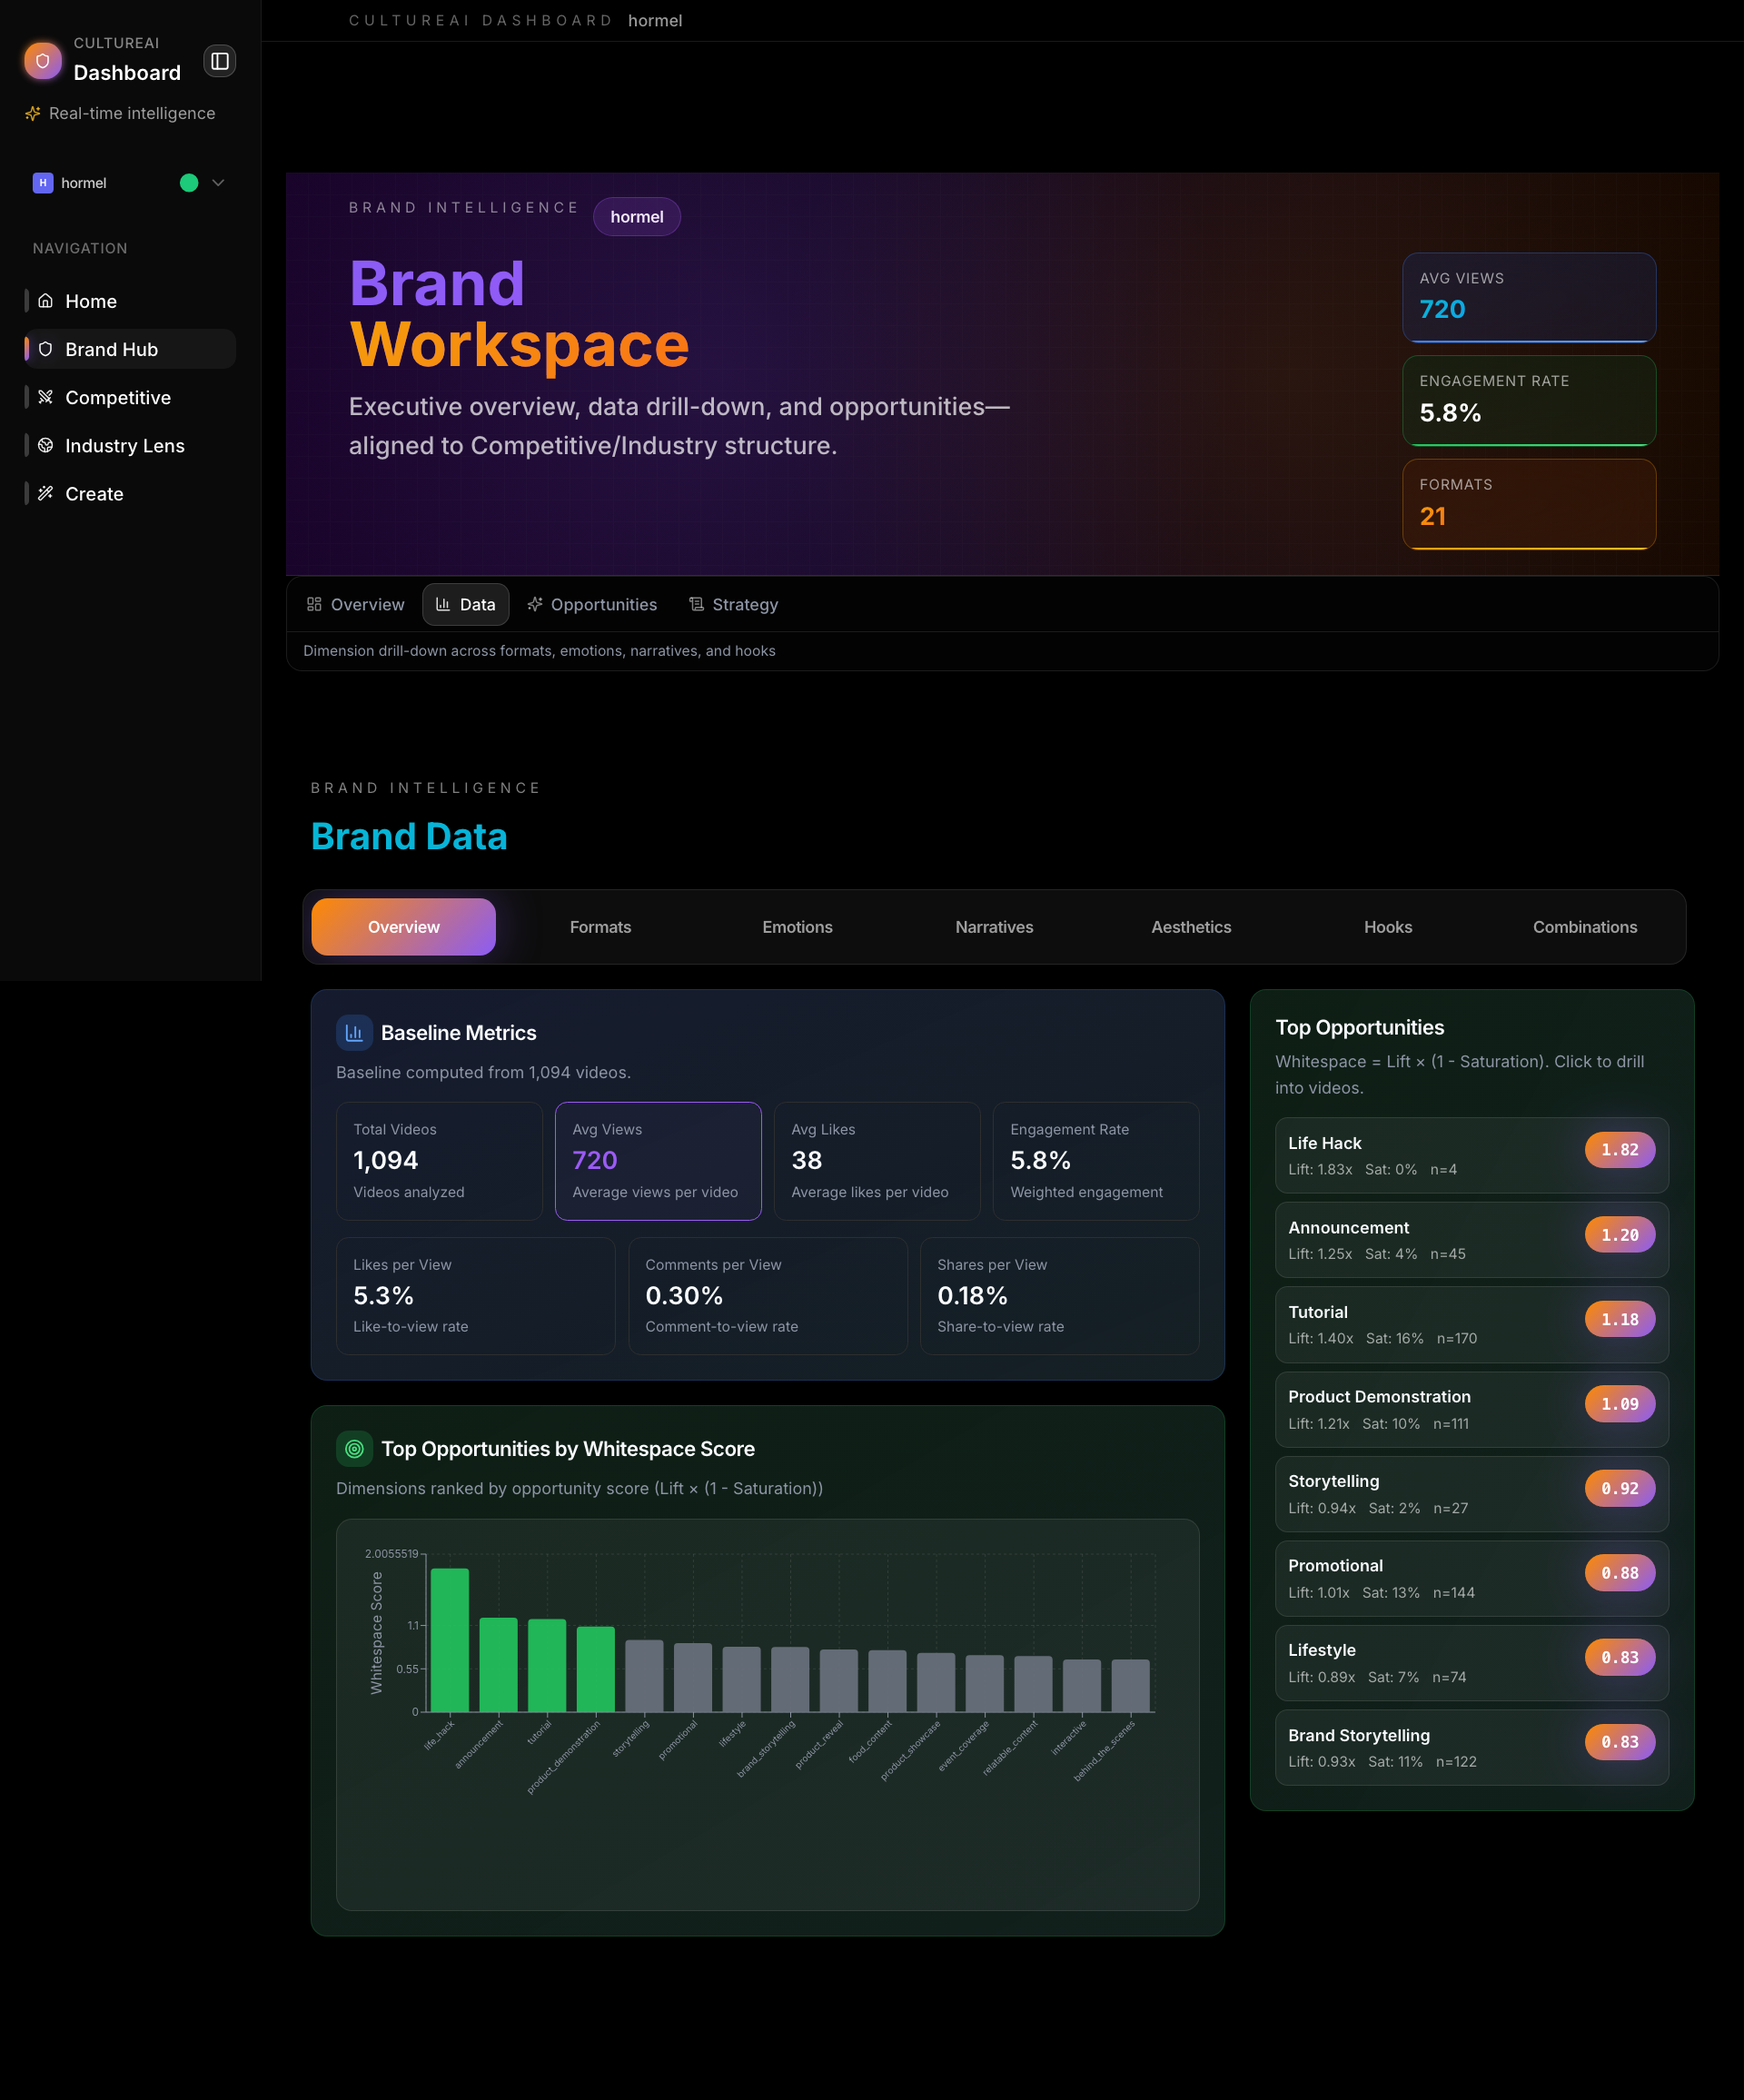Click the Create wand icon
Screen dimensions: 1744x2100
point(44,493)
